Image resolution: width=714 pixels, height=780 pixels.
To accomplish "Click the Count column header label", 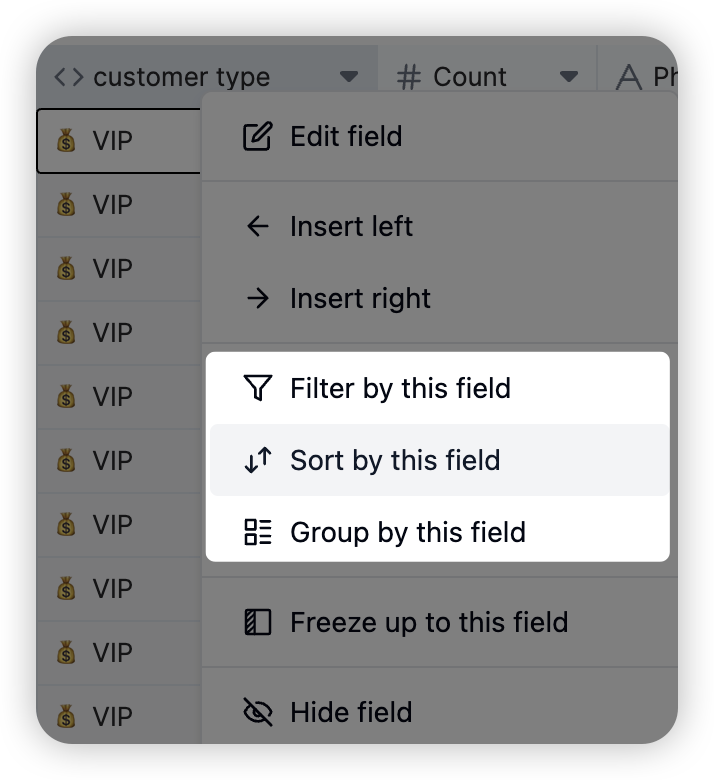I will click(x=470, y=77).
